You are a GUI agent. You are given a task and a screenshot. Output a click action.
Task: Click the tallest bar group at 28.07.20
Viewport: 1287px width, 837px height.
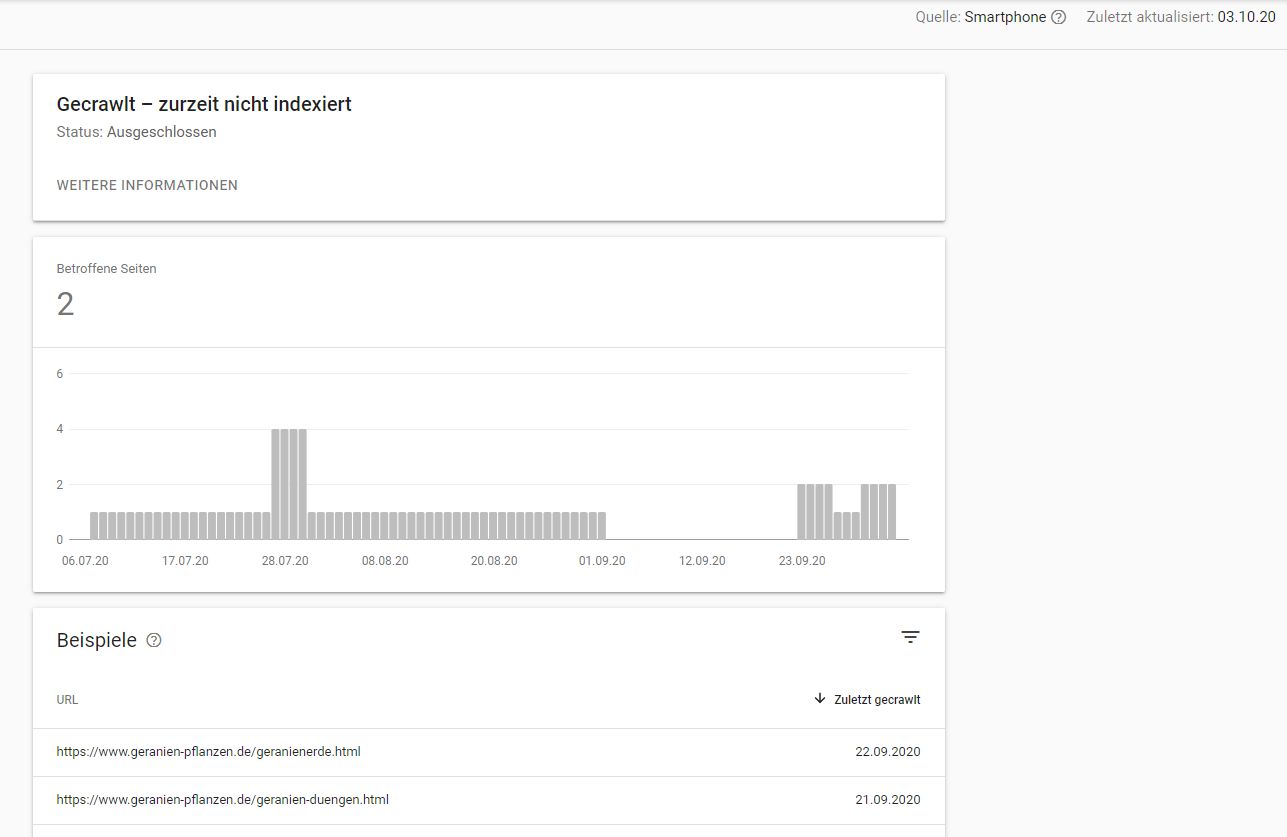[x=289, y=485]
